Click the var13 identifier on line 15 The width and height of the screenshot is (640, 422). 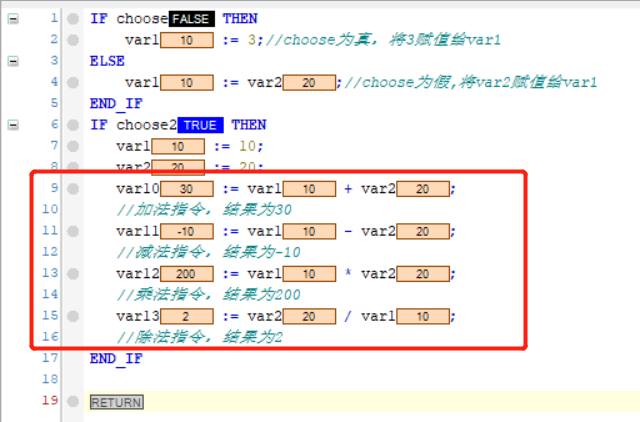click(138, 316)
